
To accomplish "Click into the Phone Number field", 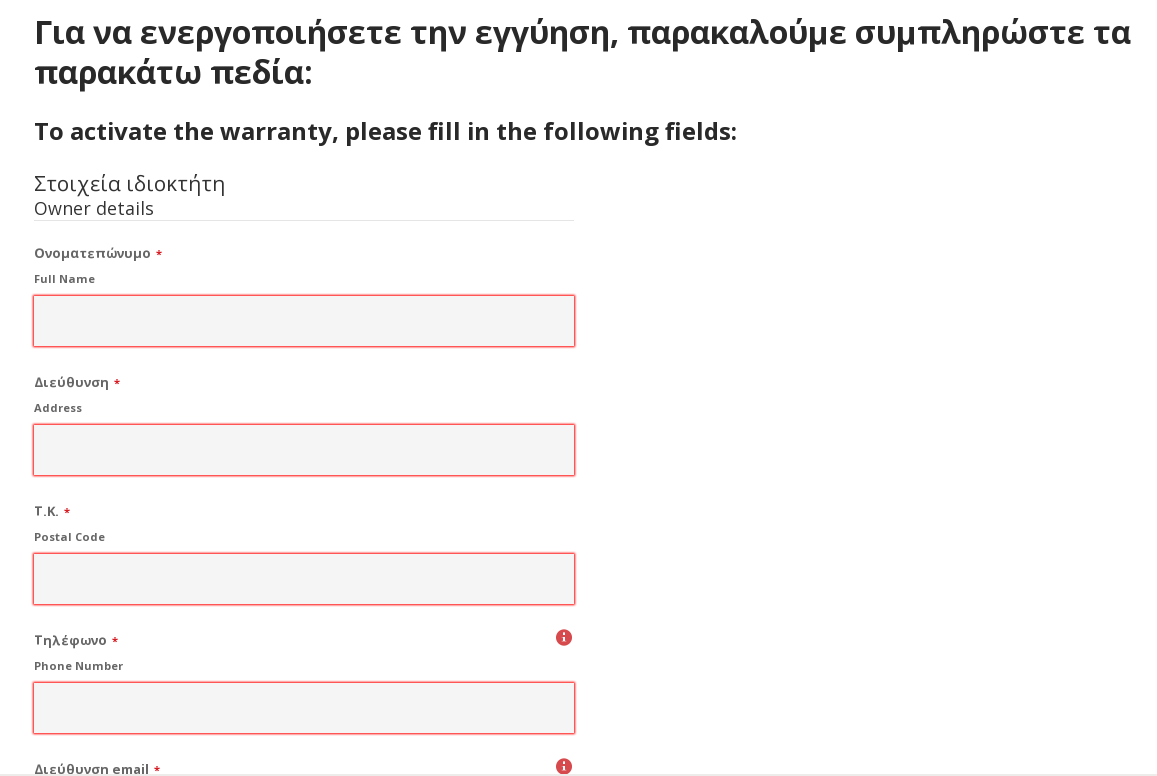I will pyautogui.click(x=304, y=708).
